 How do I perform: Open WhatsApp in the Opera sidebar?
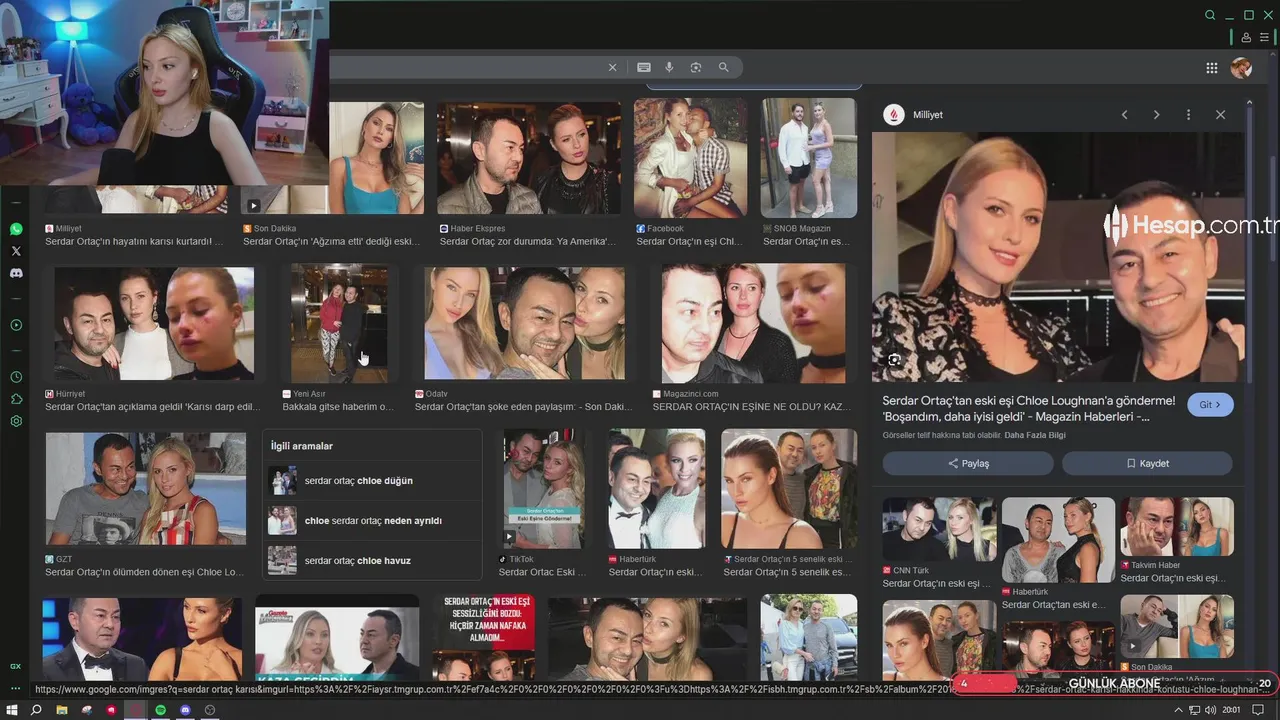[x=16, y=229]
